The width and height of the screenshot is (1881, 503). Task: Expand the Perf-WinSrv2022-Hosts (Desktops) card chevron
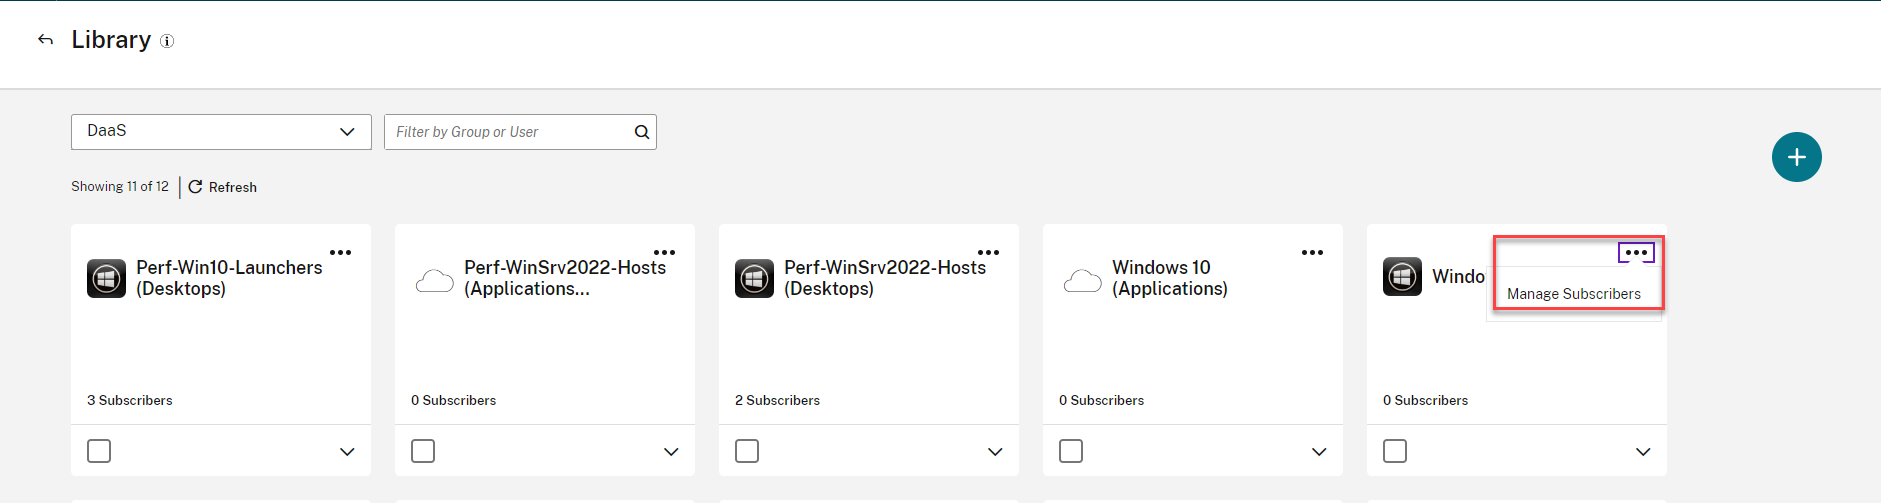[x=995, y=452]
